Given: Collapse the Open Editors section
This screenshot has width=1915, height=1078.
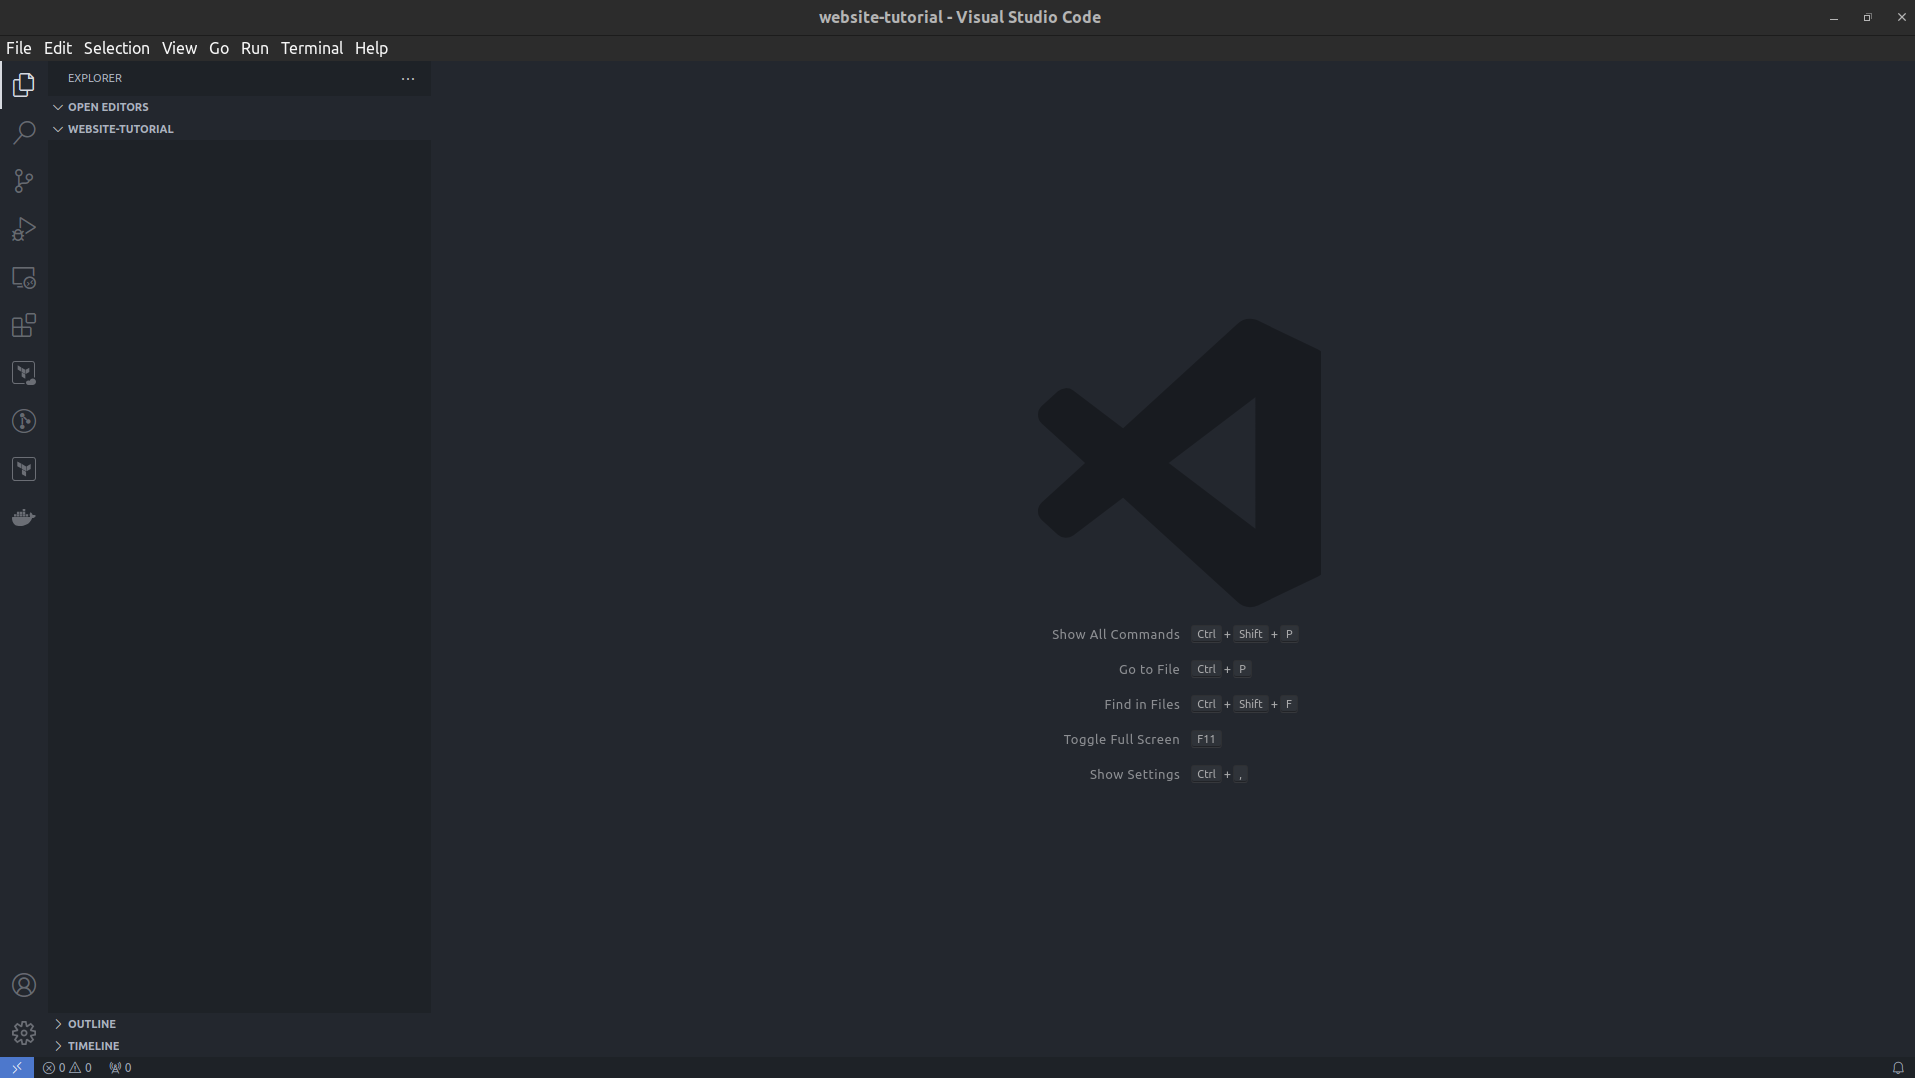Looking at the screenshot, I should pos(240,107).
